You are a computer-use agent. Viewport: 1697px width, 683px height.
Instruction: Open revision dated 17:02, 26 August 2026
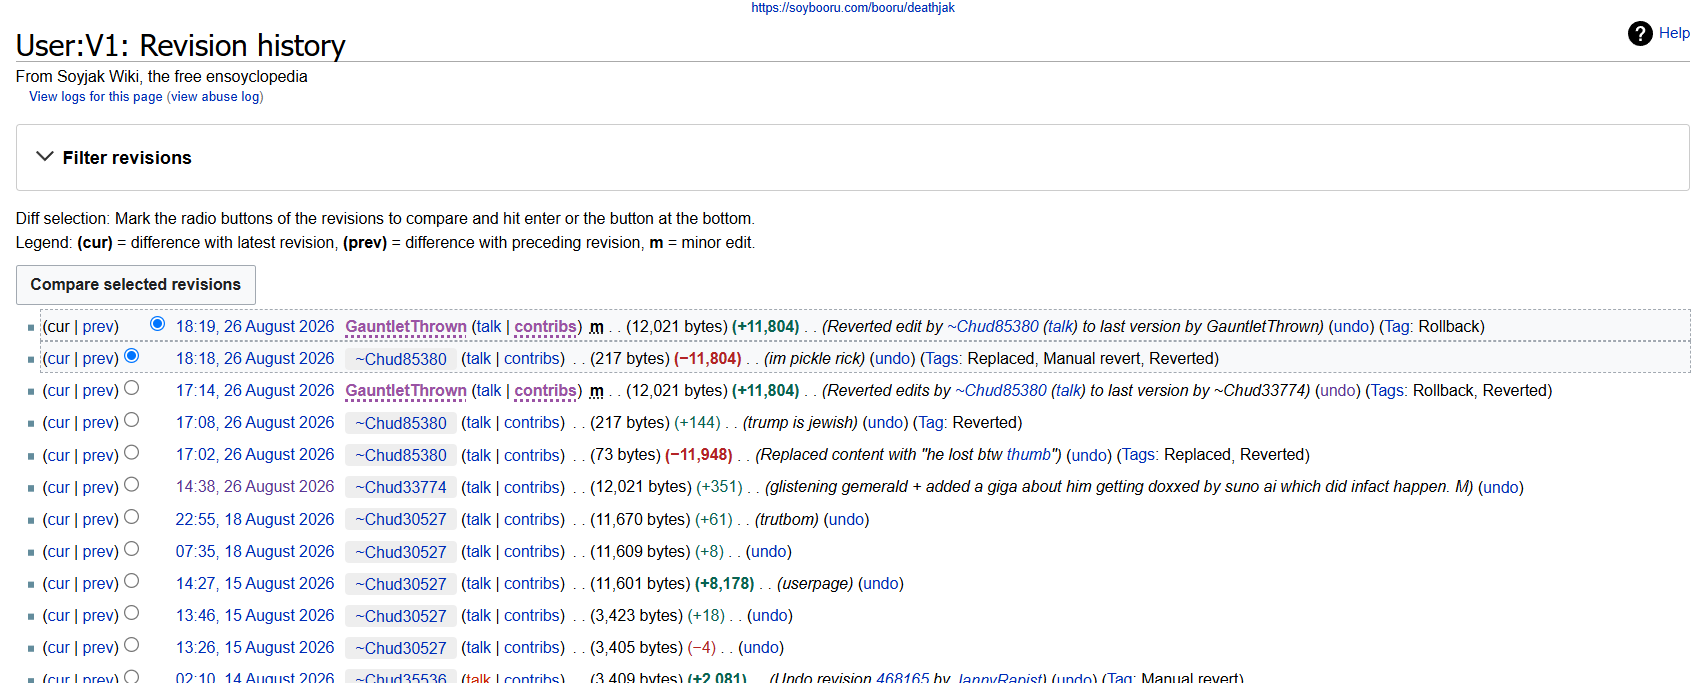point(255,455)
